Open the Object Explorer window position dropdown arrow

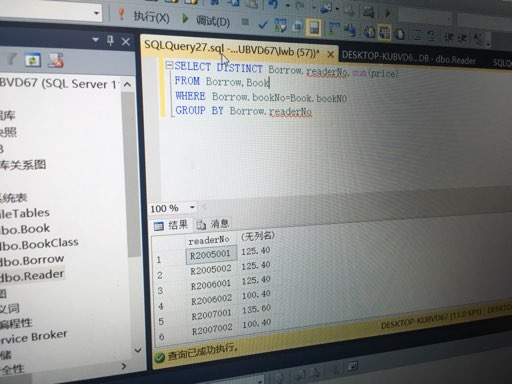[x=95, y=40]
